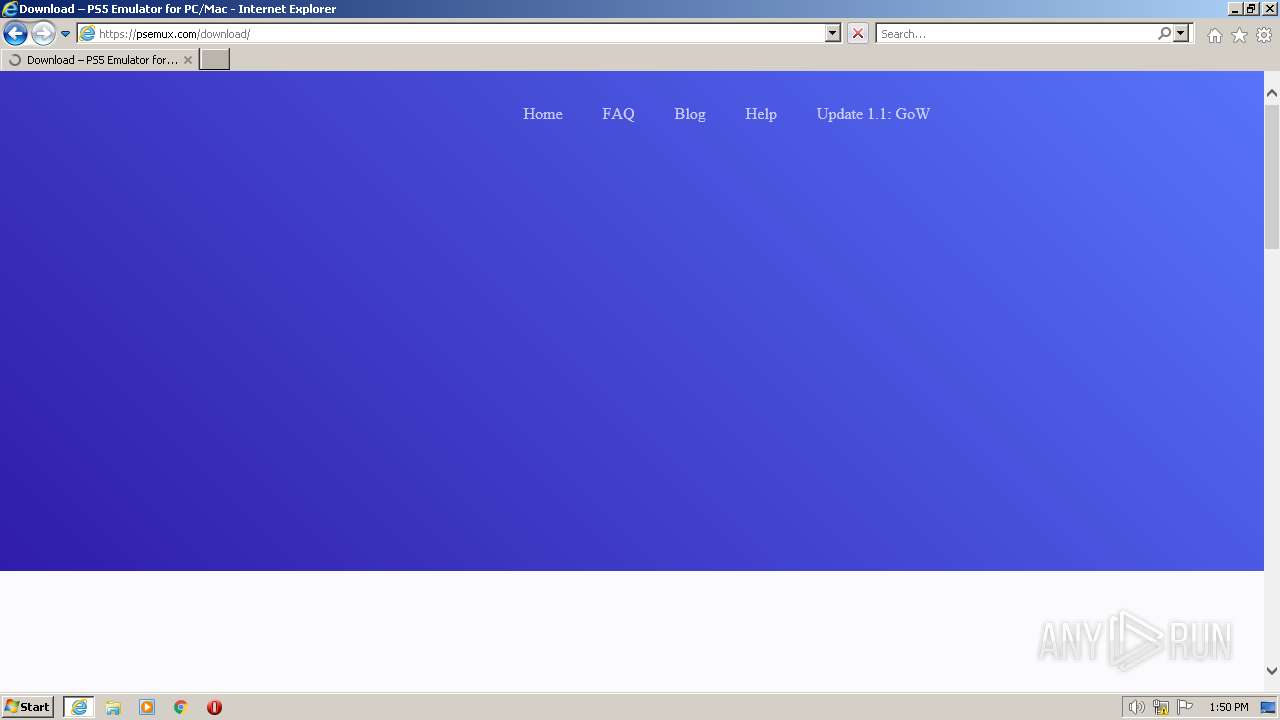The image size is (1280, 720).
Task: Open Windows Explorer folder taskbar icon
Action: pyautogui.click(x=113, y=707)
